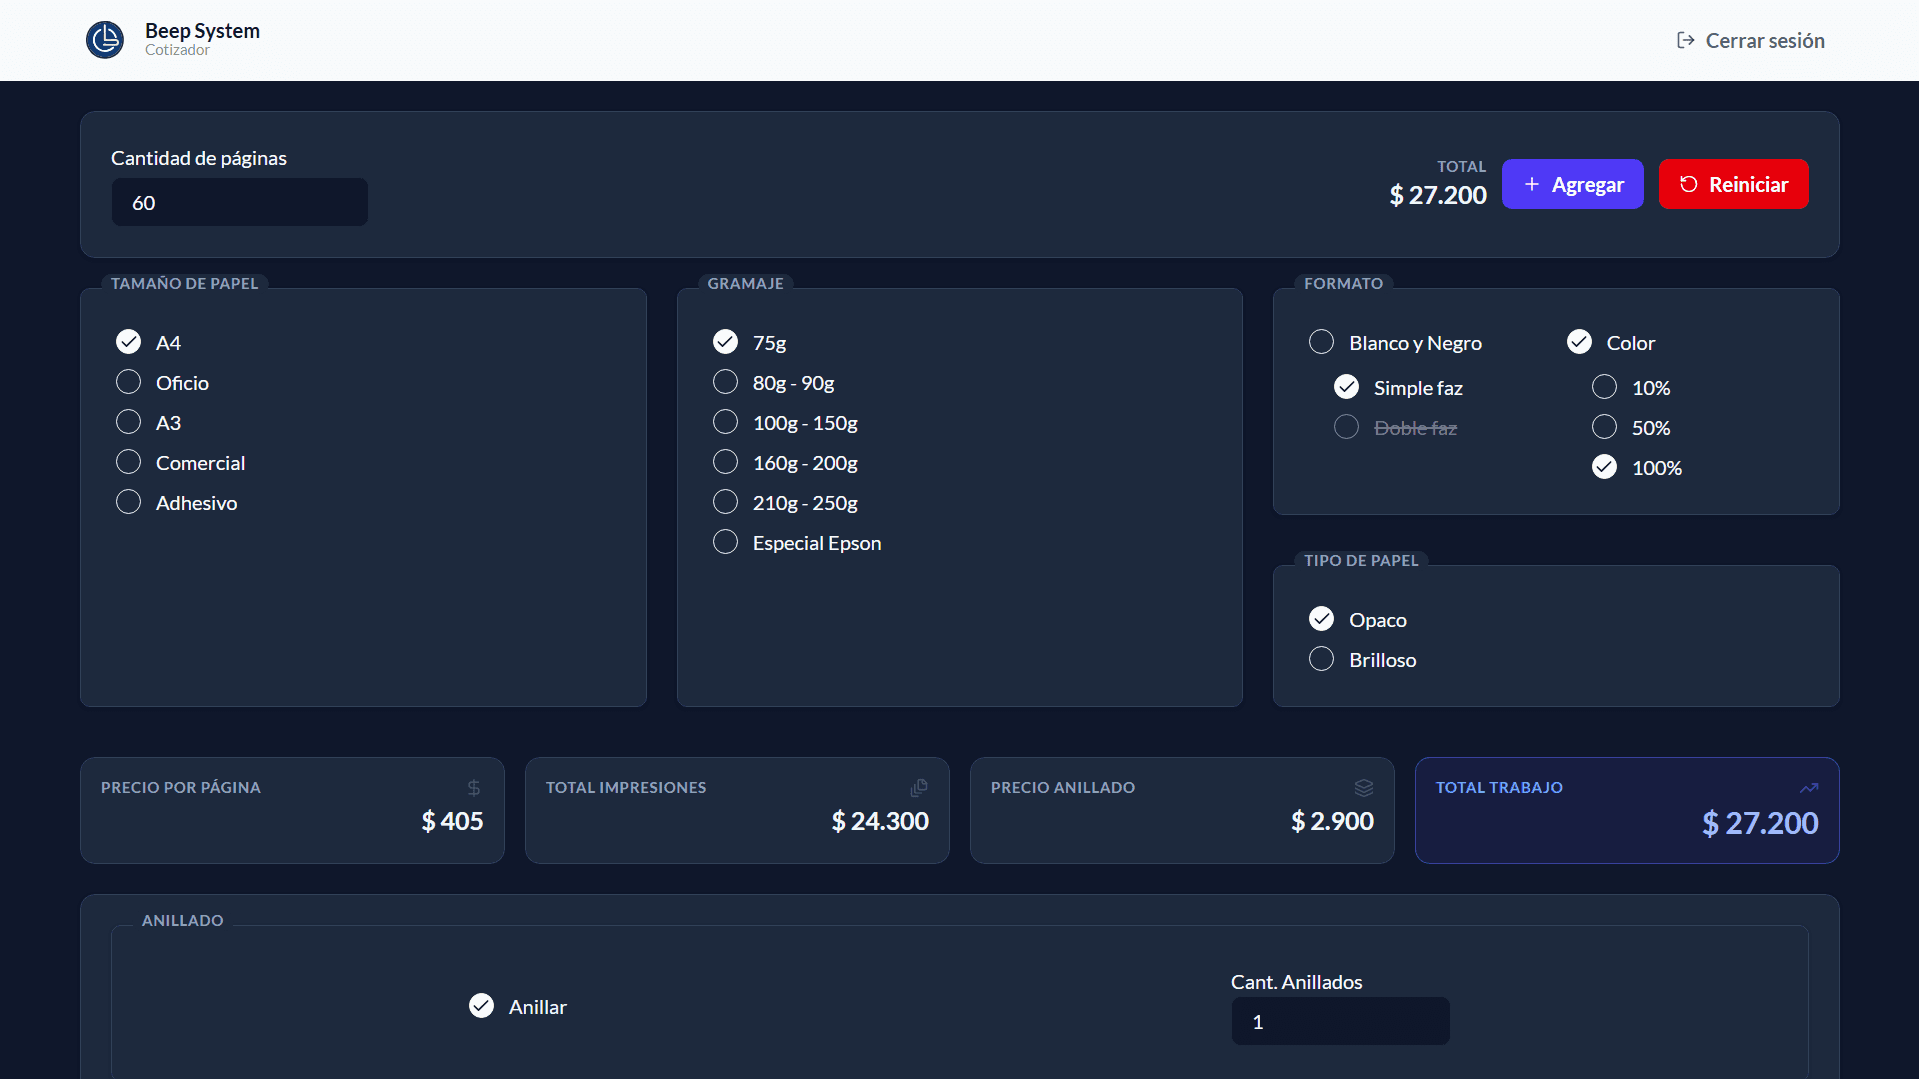
Task: Click the trend icon on Total Trabajo card
Action: 1810,787
